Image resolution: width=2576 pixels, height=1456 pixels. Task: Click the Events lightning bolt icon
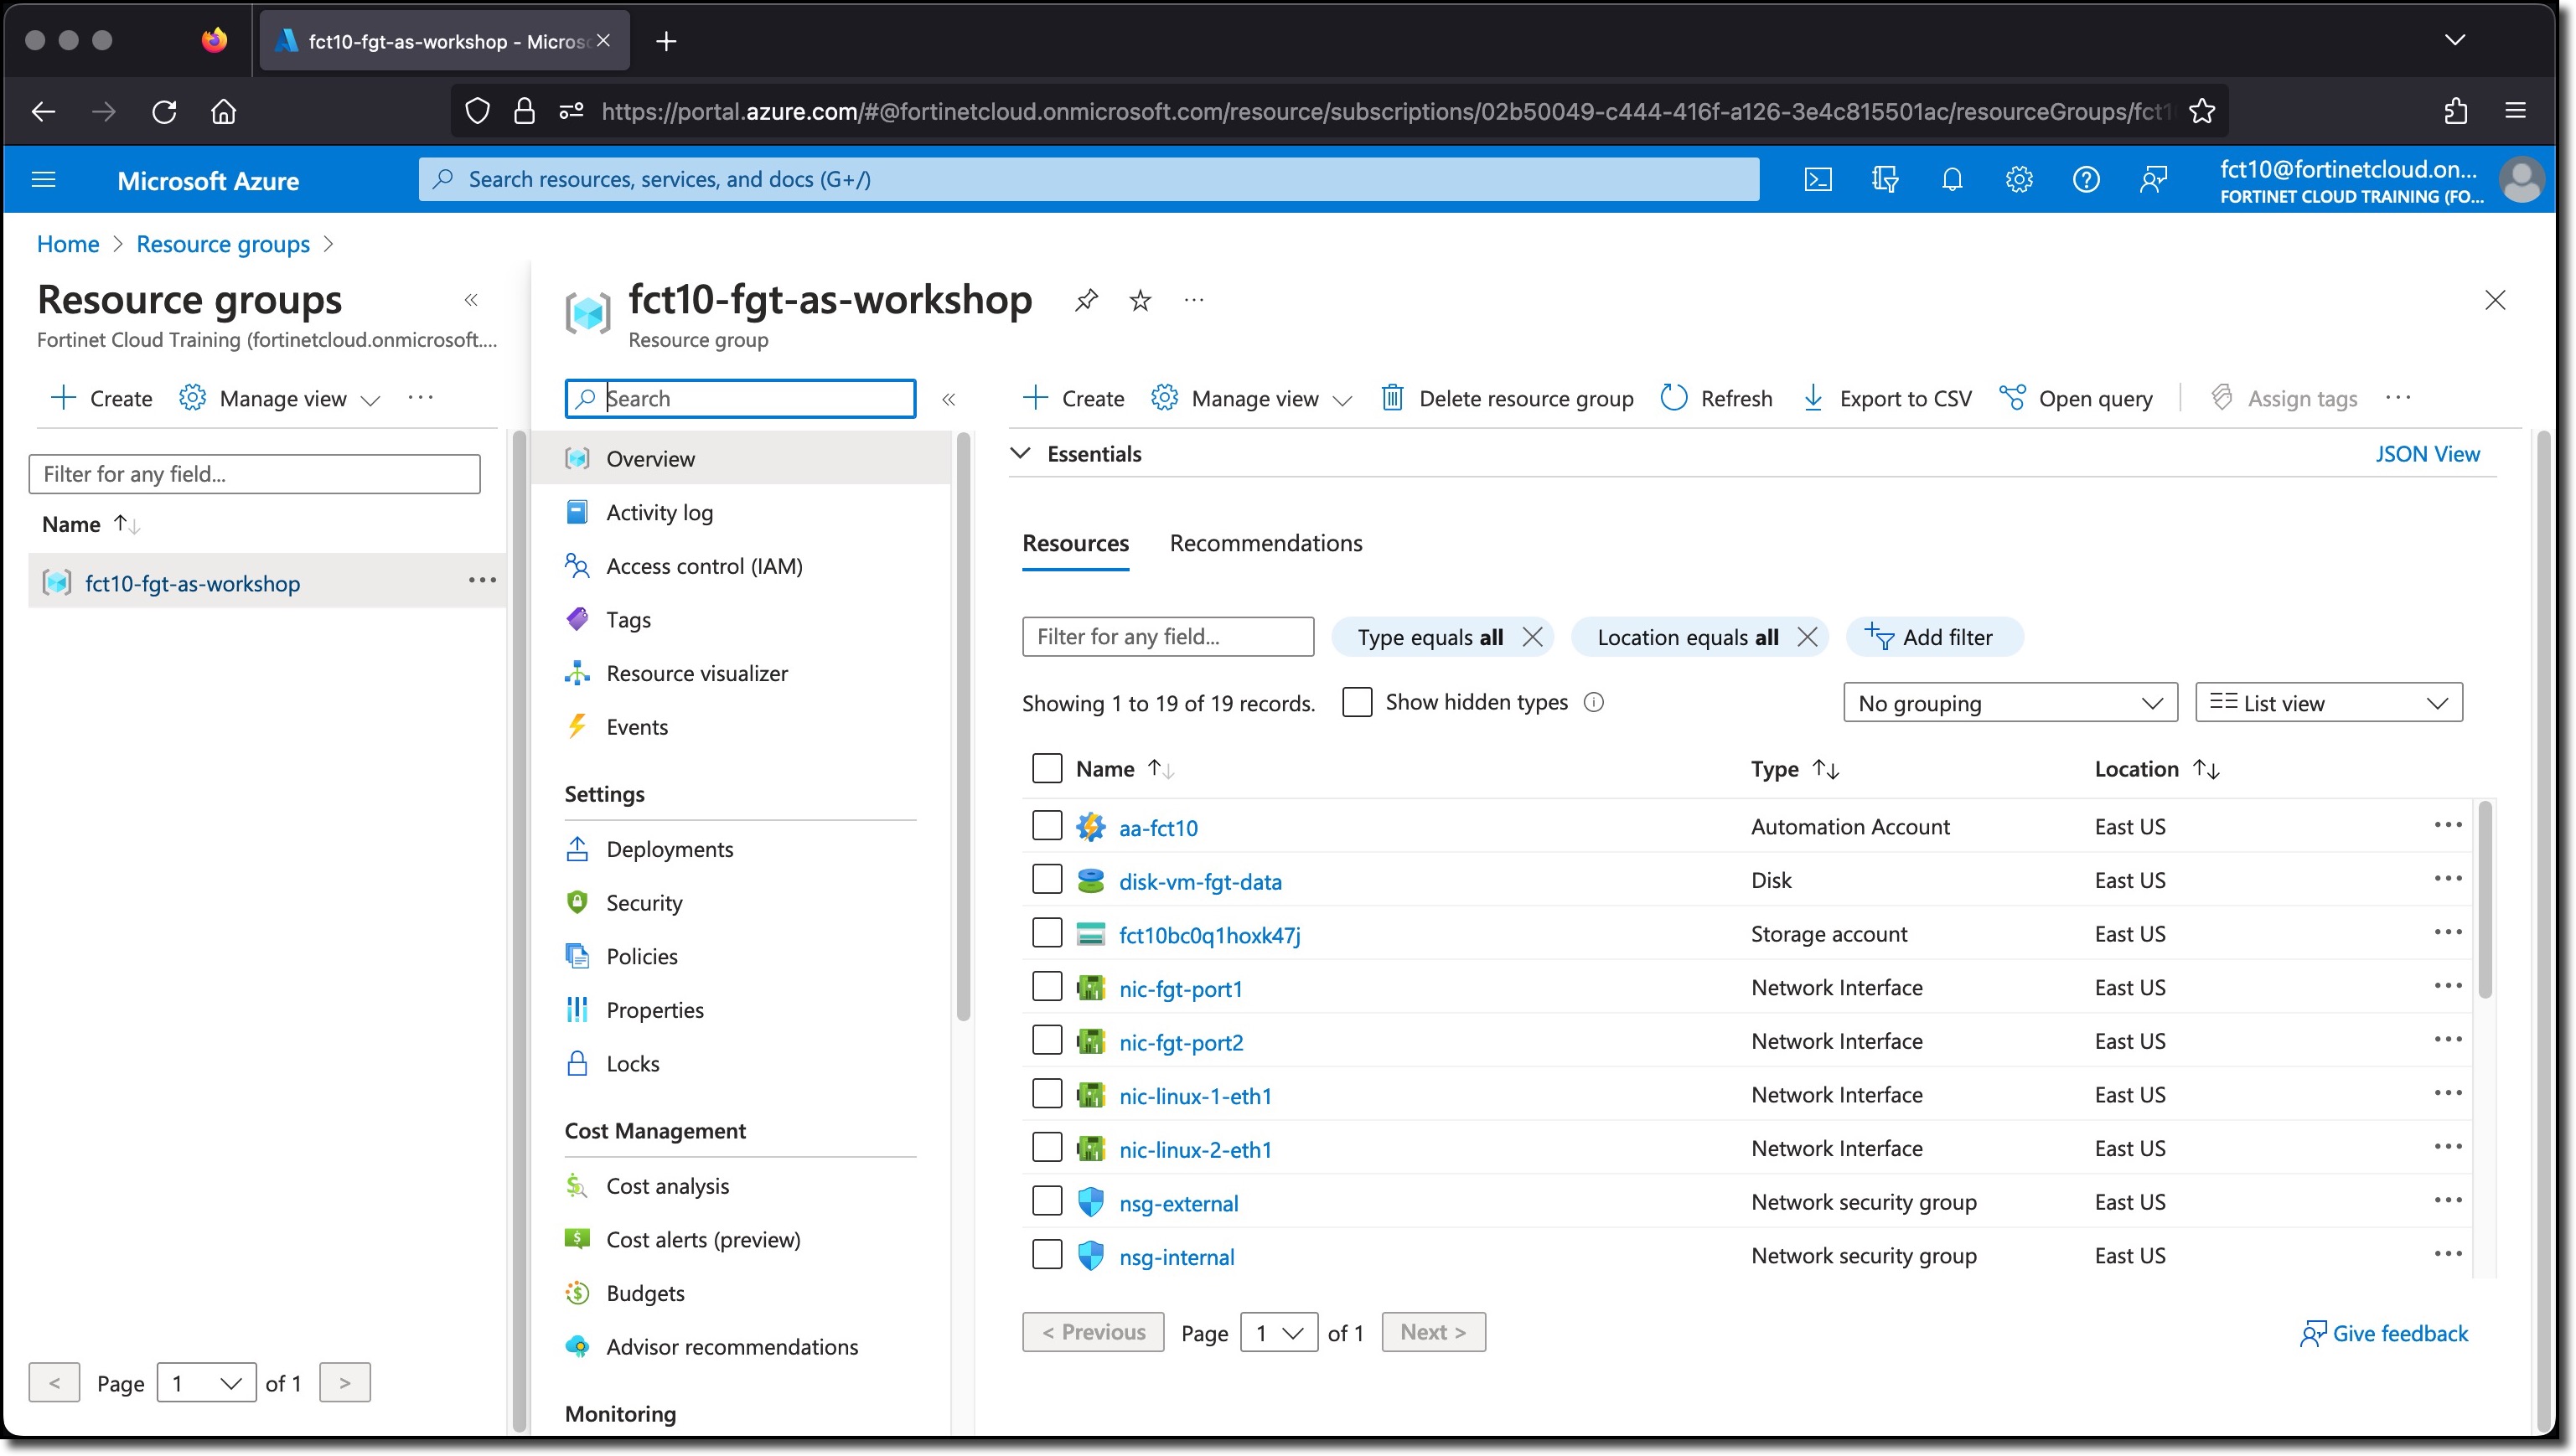pyautogui.click(x=578, y=725)
